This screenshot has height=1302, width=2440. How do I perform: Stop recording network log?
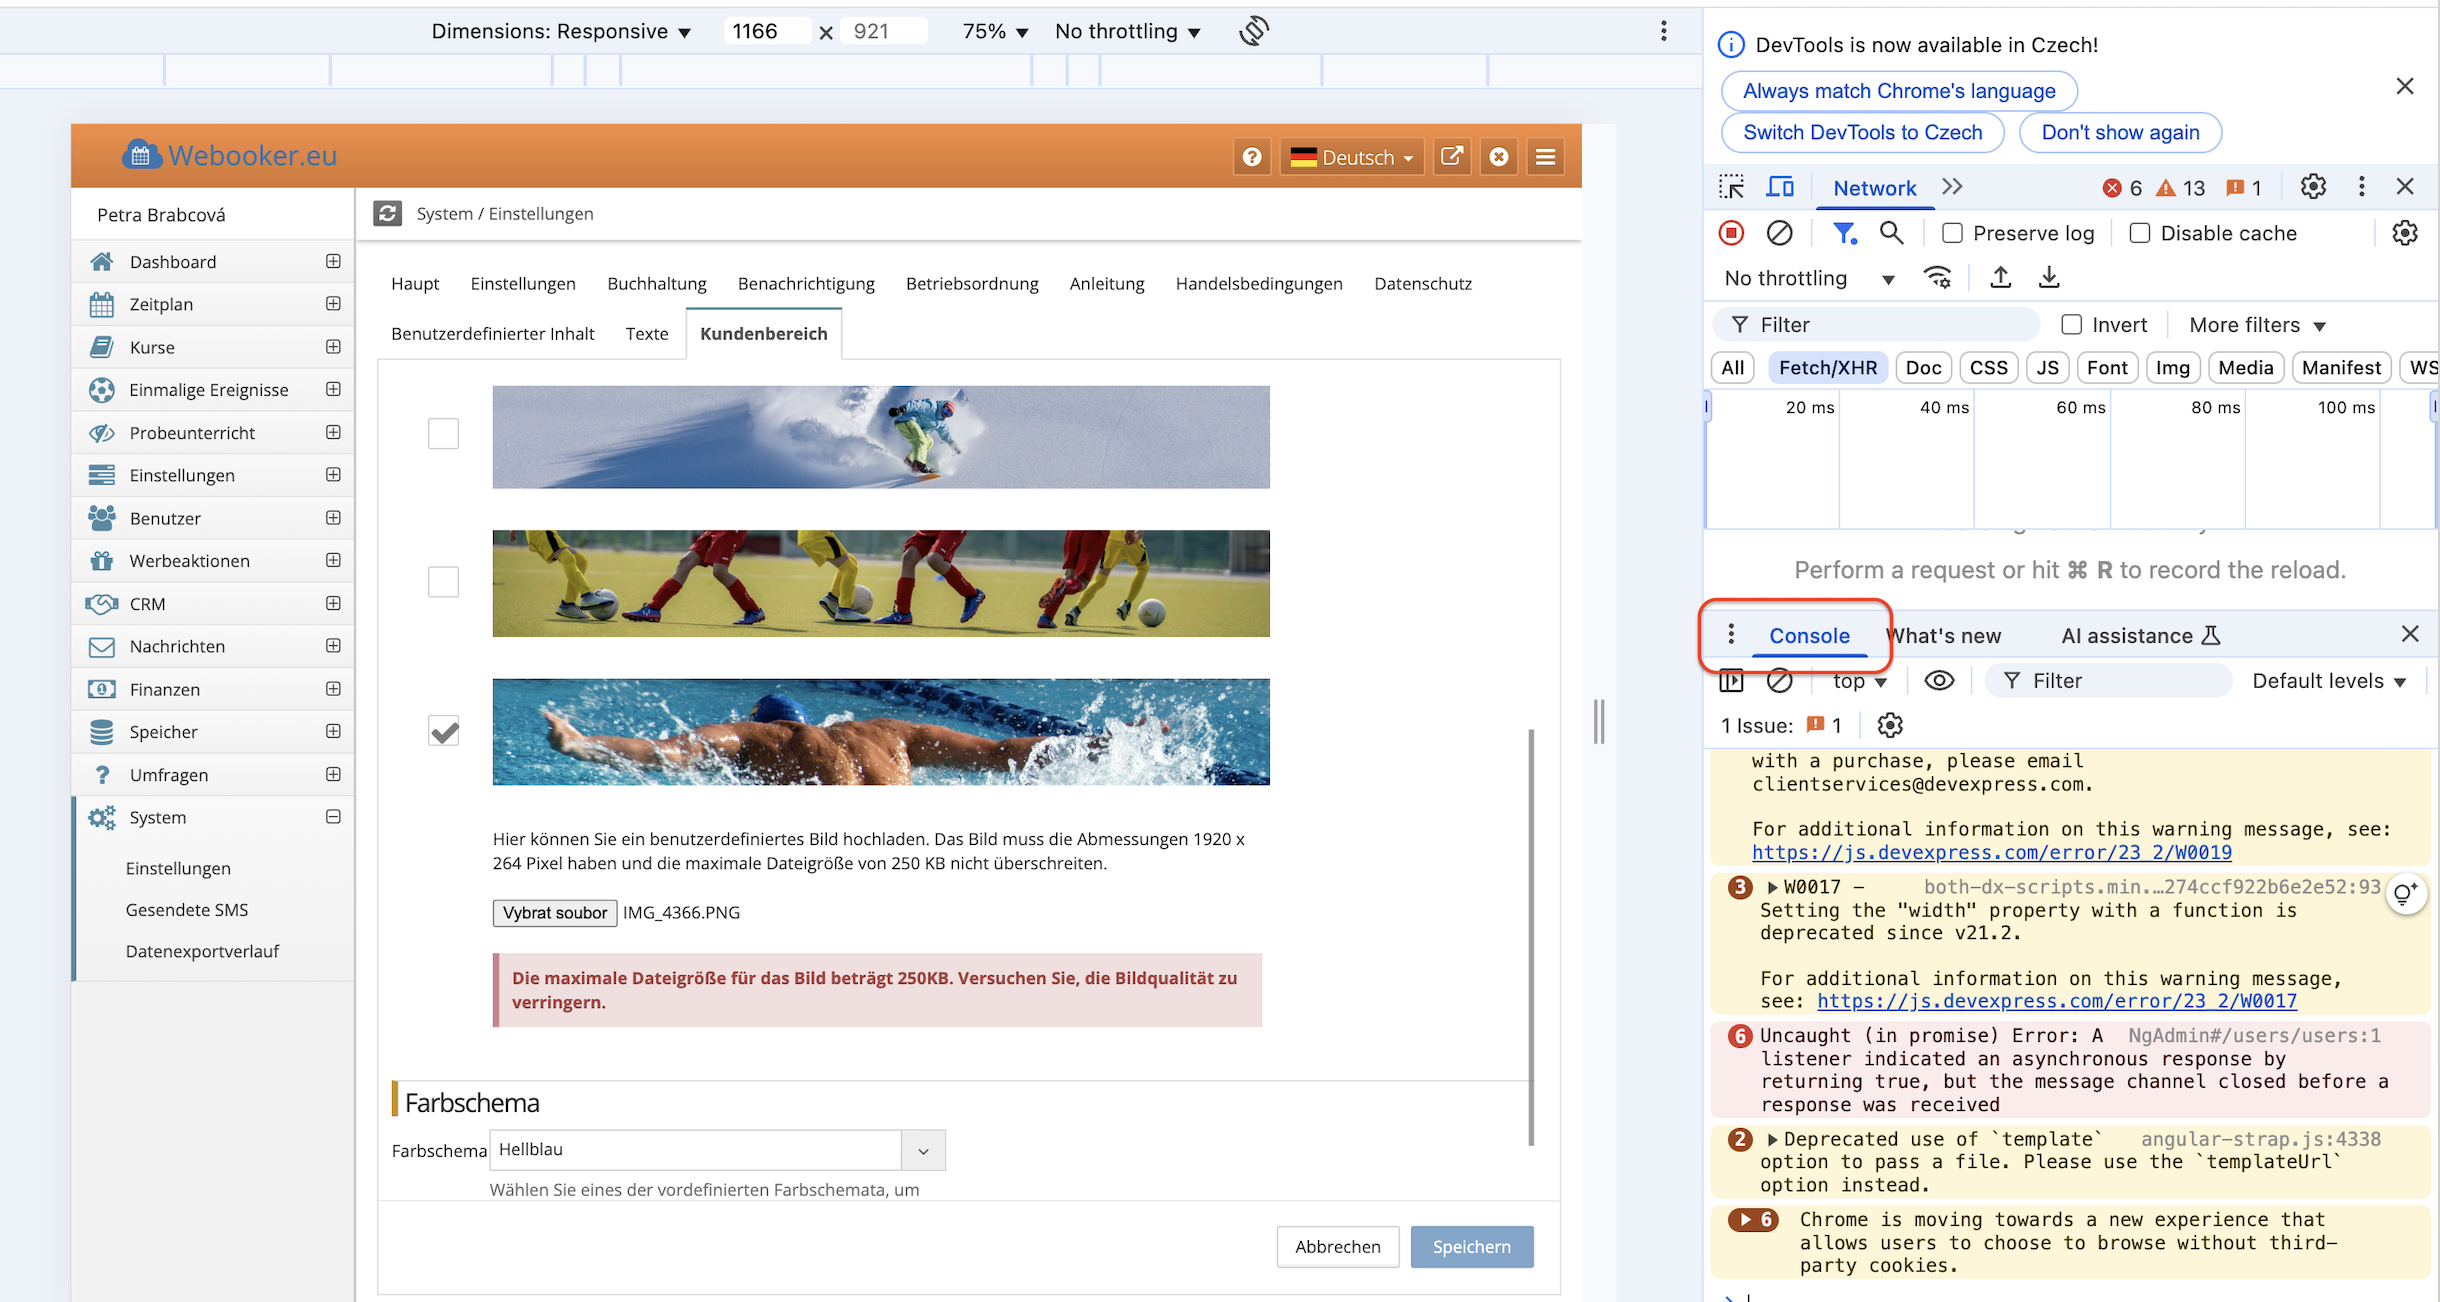[x=1731, y=233]
